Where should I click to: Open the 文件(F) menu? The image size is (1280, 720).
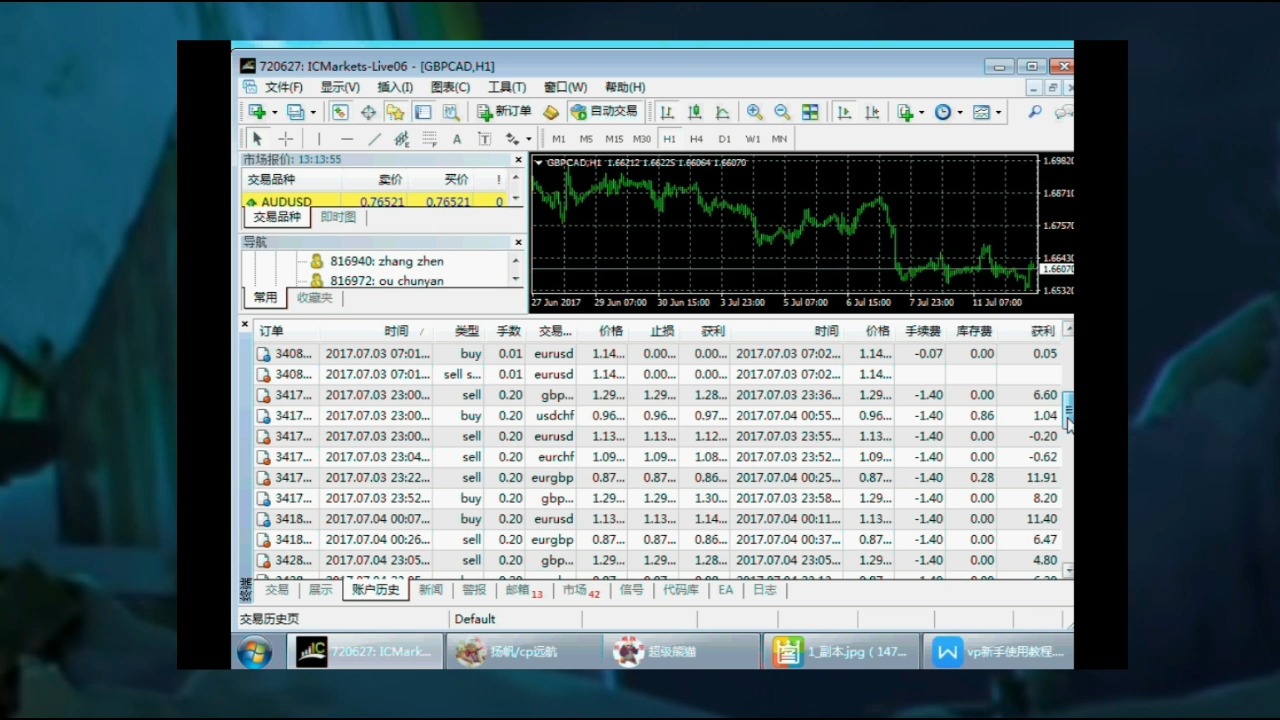point(283,87)
